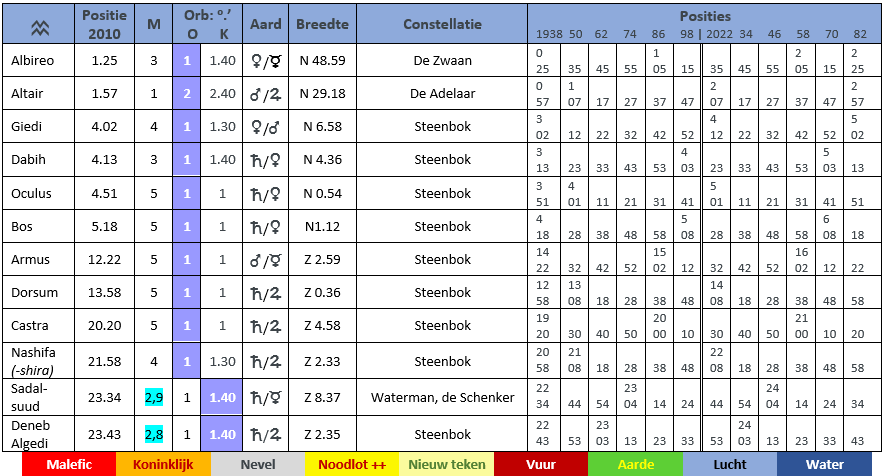Click the Mars/Mercury symbol in Armus row
This screenshot has height=476, width=885.
(265, 260)
